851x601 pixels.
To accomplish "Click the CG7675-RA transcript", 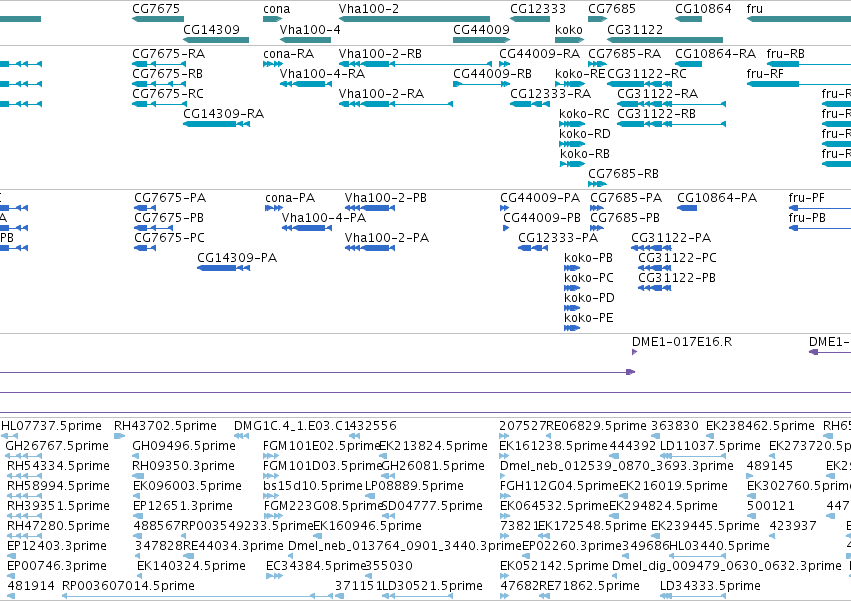I will [x=160, y=64].
